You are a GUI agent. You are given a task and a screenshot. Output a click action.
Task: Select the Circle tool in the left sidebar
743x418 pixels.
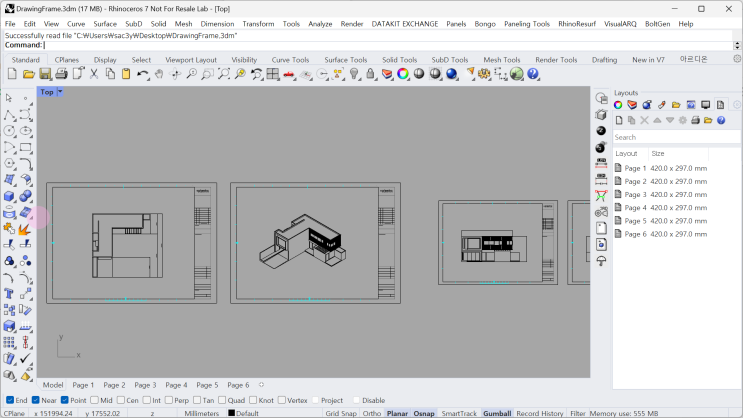9,131
